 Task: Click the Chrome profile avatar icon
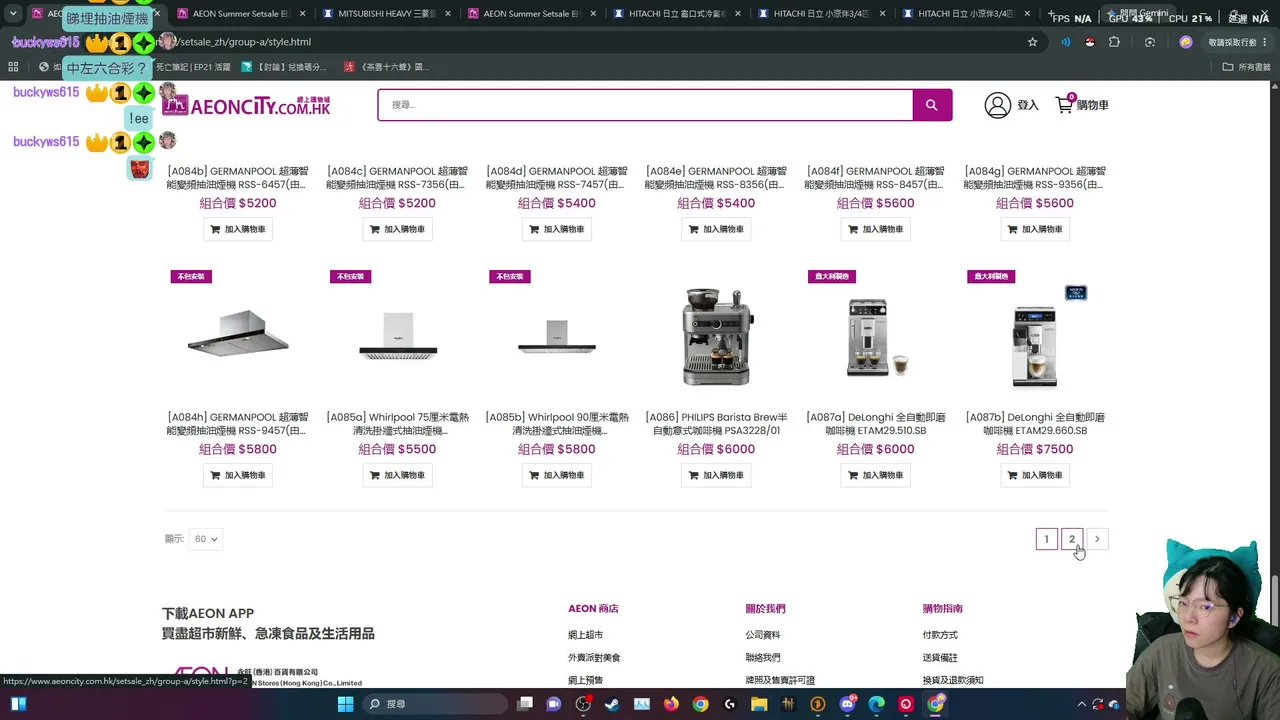point(1186,42)
